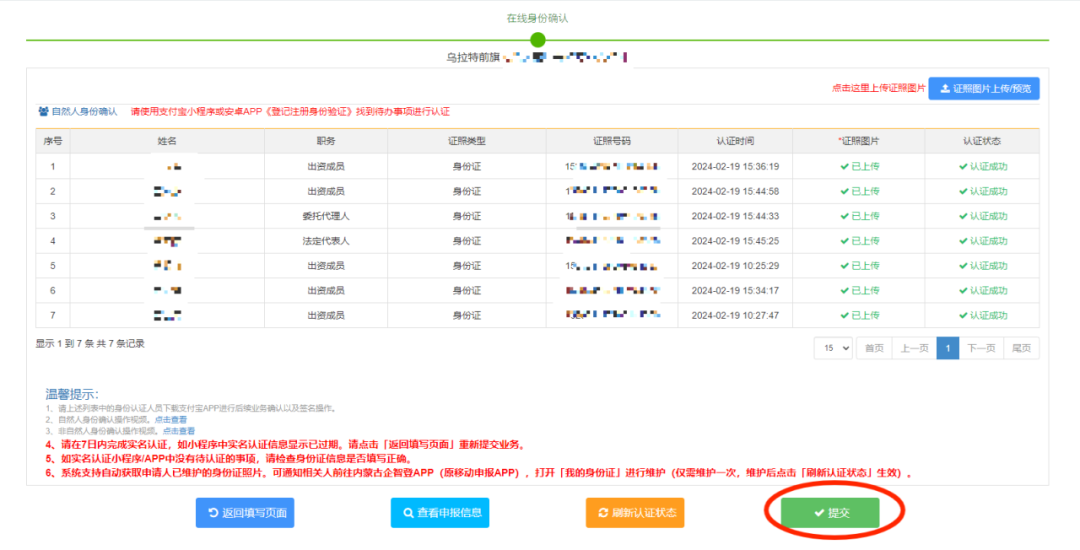This screenshot has height=550, width=1080.
Task: Click 显示 1 到 7 条 record count text
Action: pos(90,343)
